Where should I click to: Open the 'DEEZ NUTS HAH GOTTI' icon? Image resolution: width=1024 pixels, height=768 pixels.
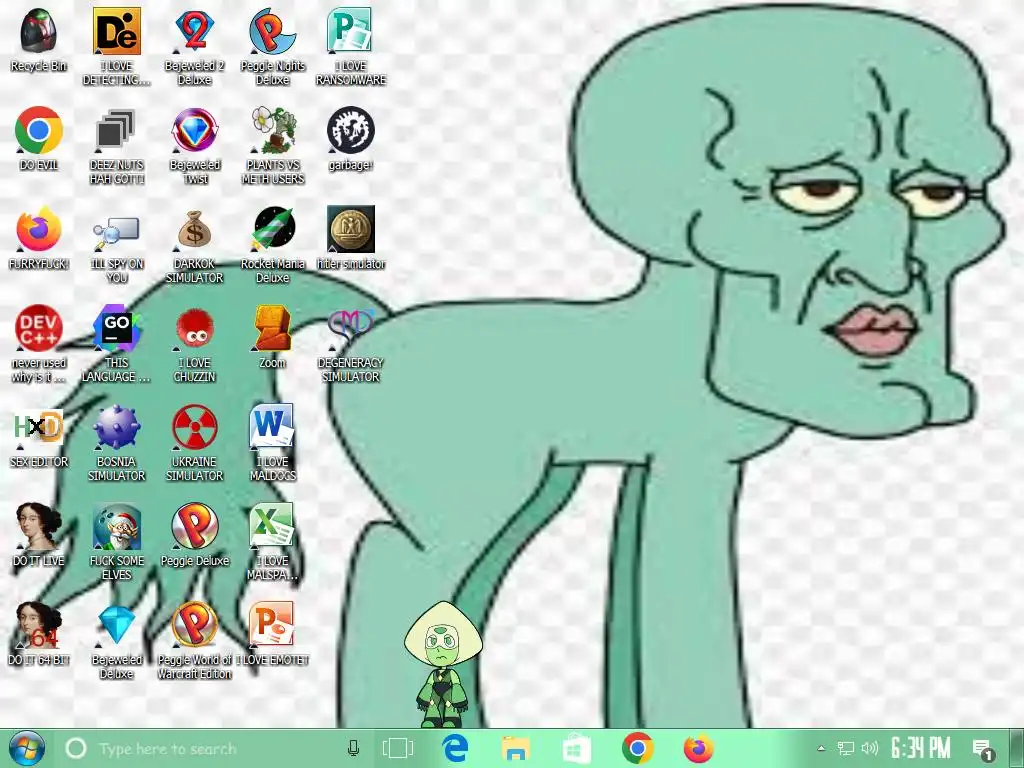tap(116, 130)
